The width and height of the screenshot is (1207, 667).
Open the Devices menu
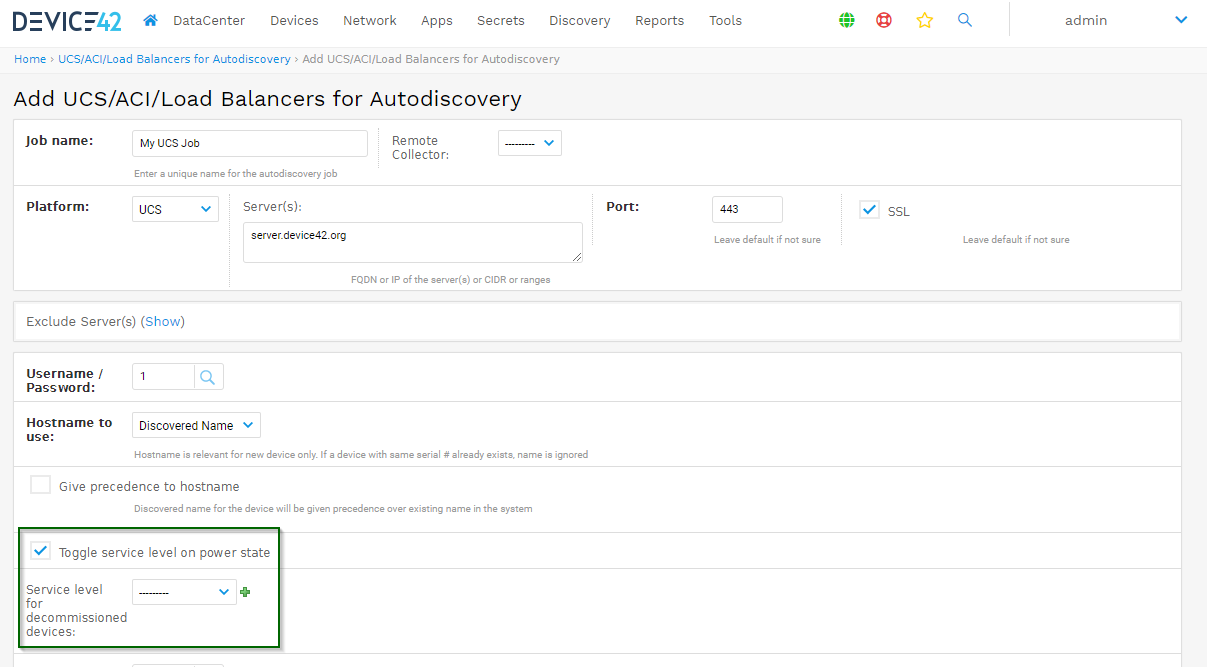pos(294,20)
